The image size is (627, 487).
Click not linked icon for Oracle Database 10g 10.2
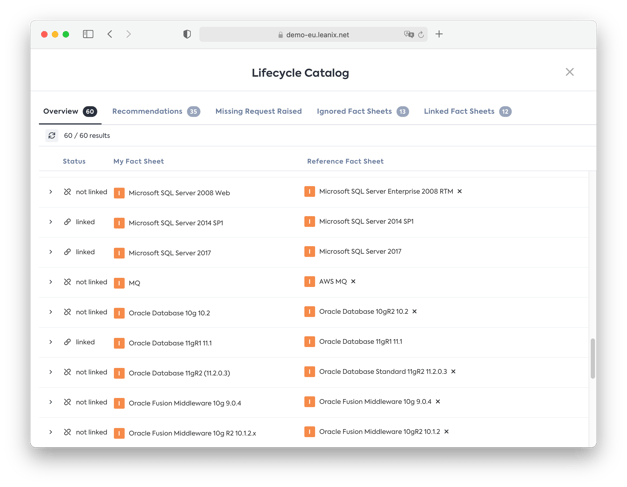(67, 312)
